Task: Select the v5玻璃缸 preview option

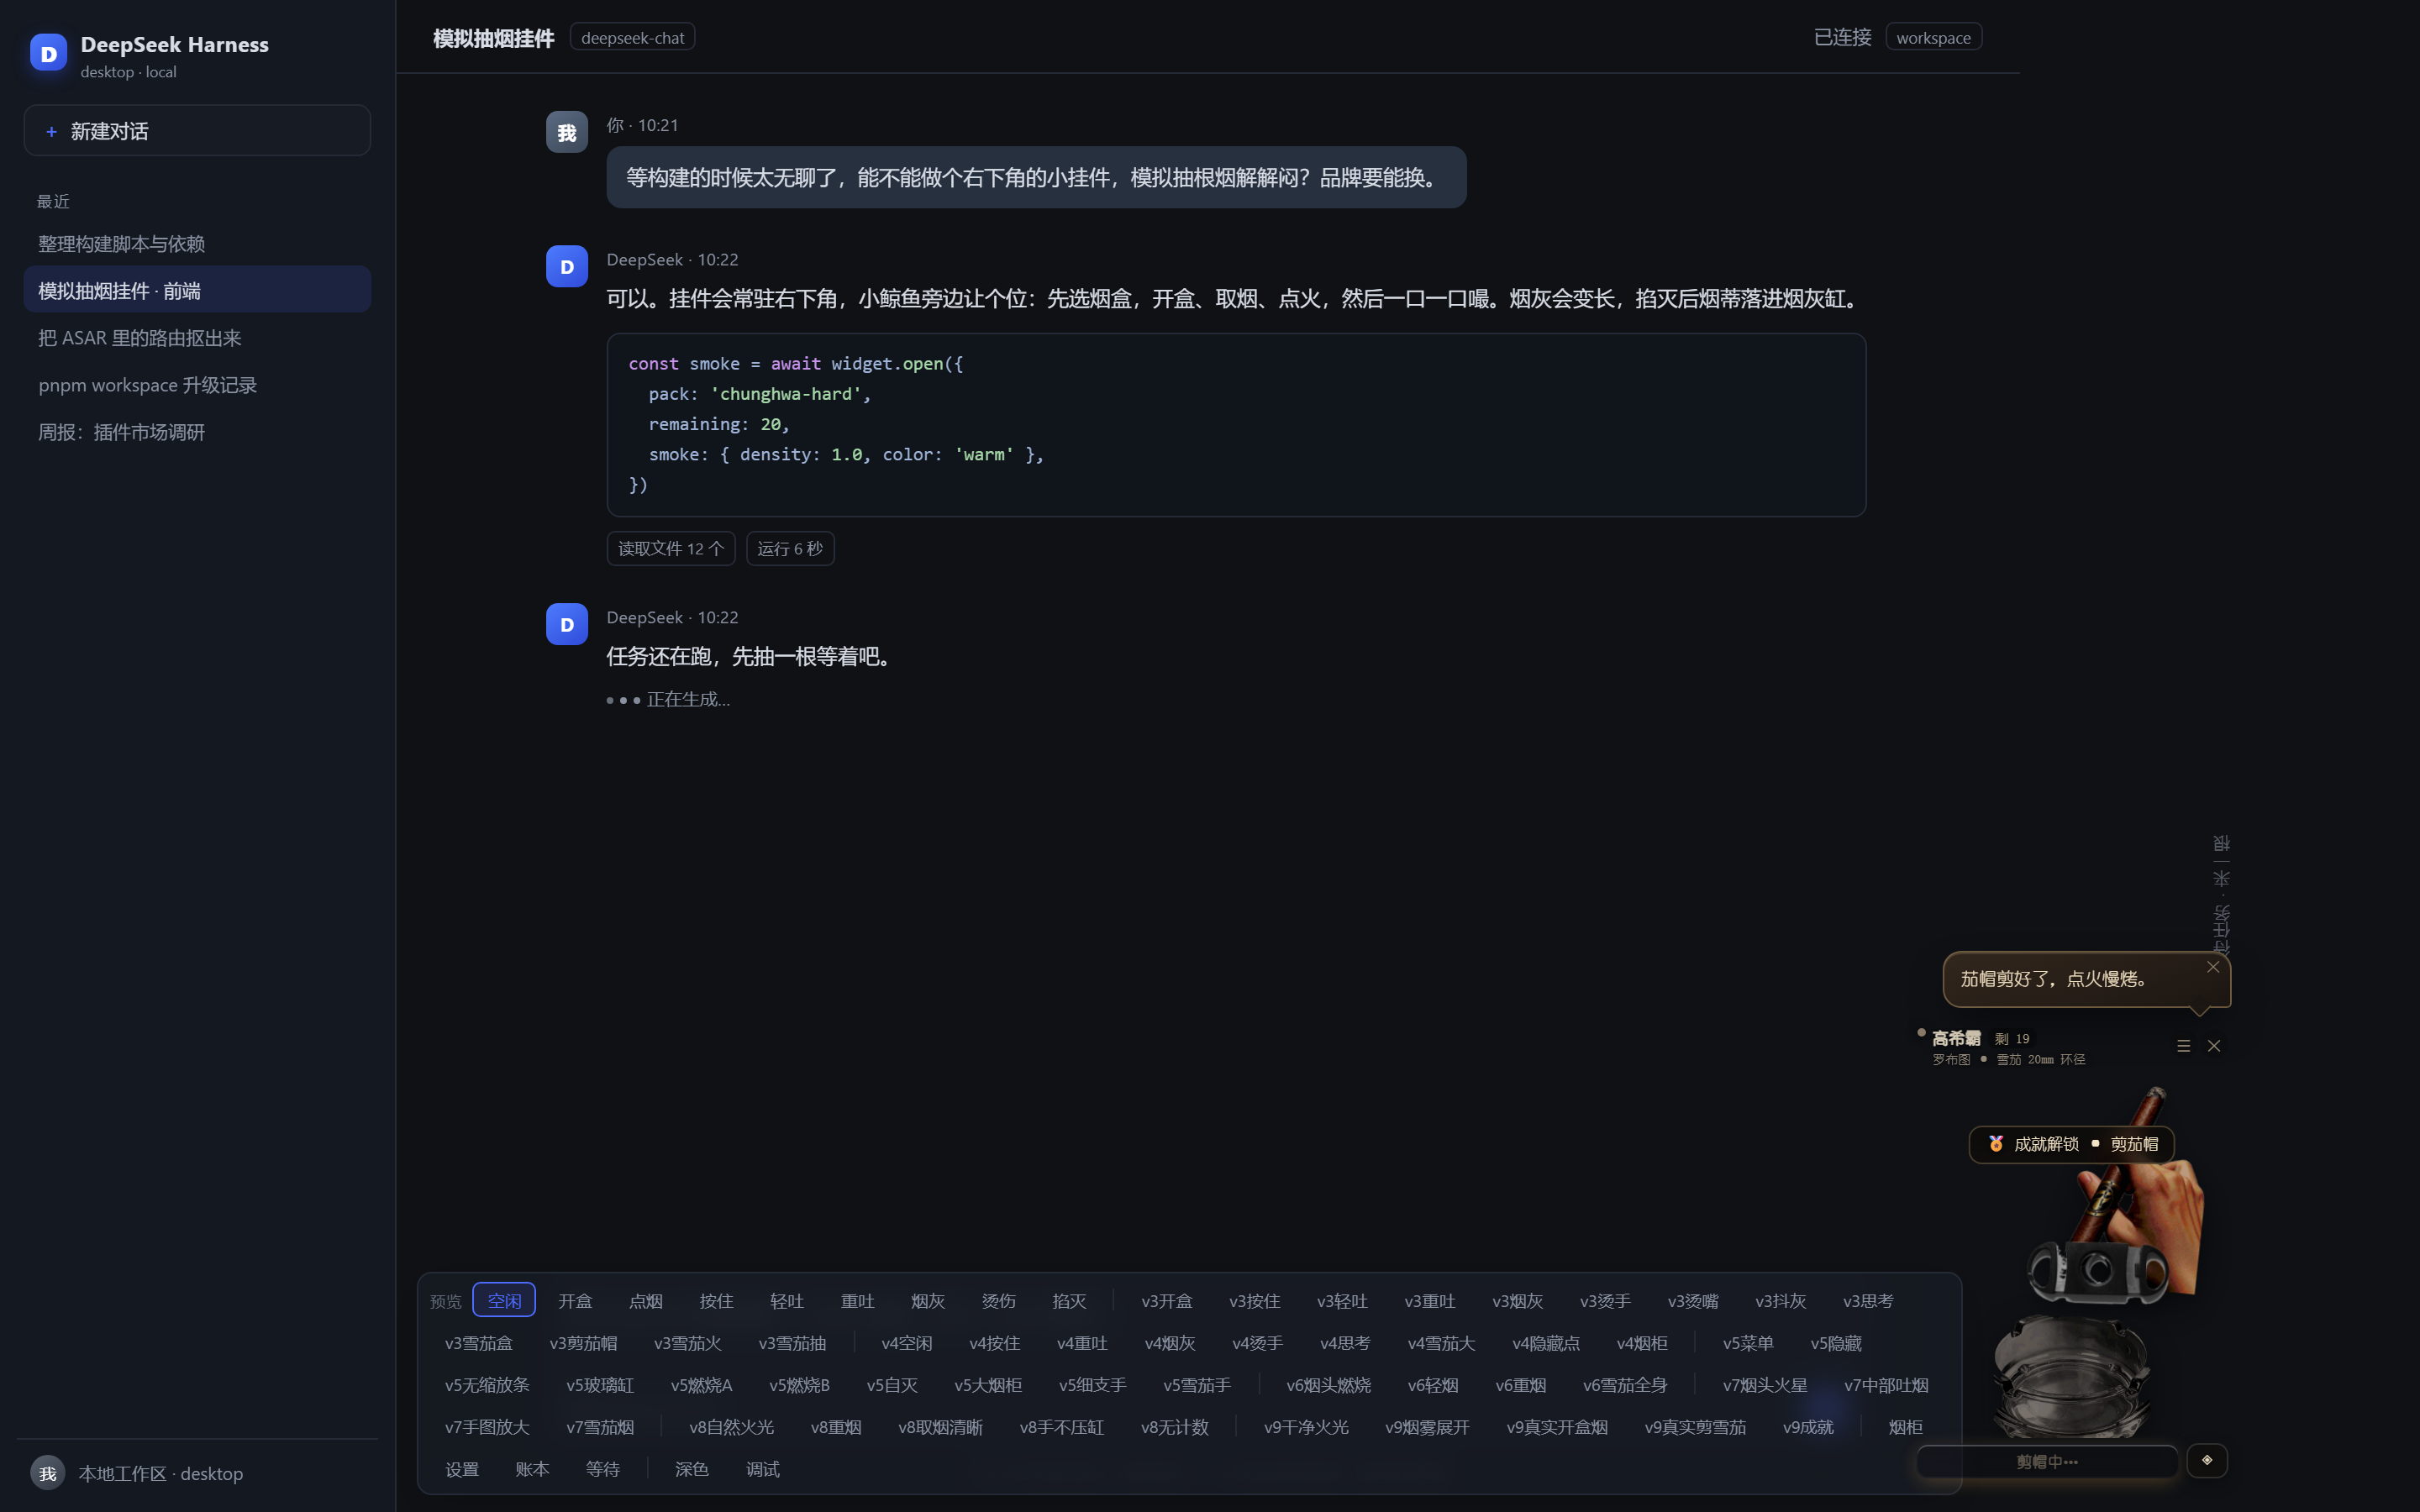Action: [x=600, y=1384]
